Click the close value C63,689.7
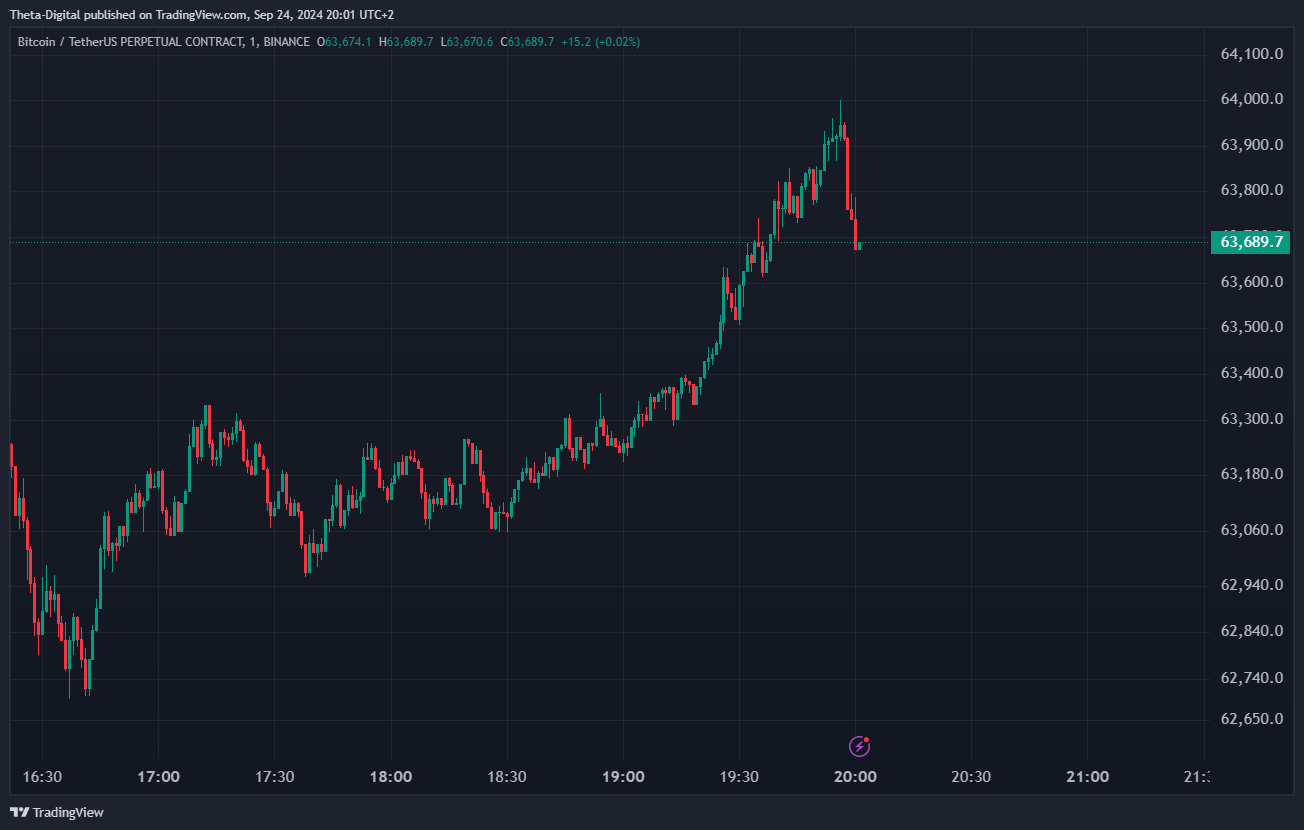This screenshot has width=1304, height=830. 528,42
